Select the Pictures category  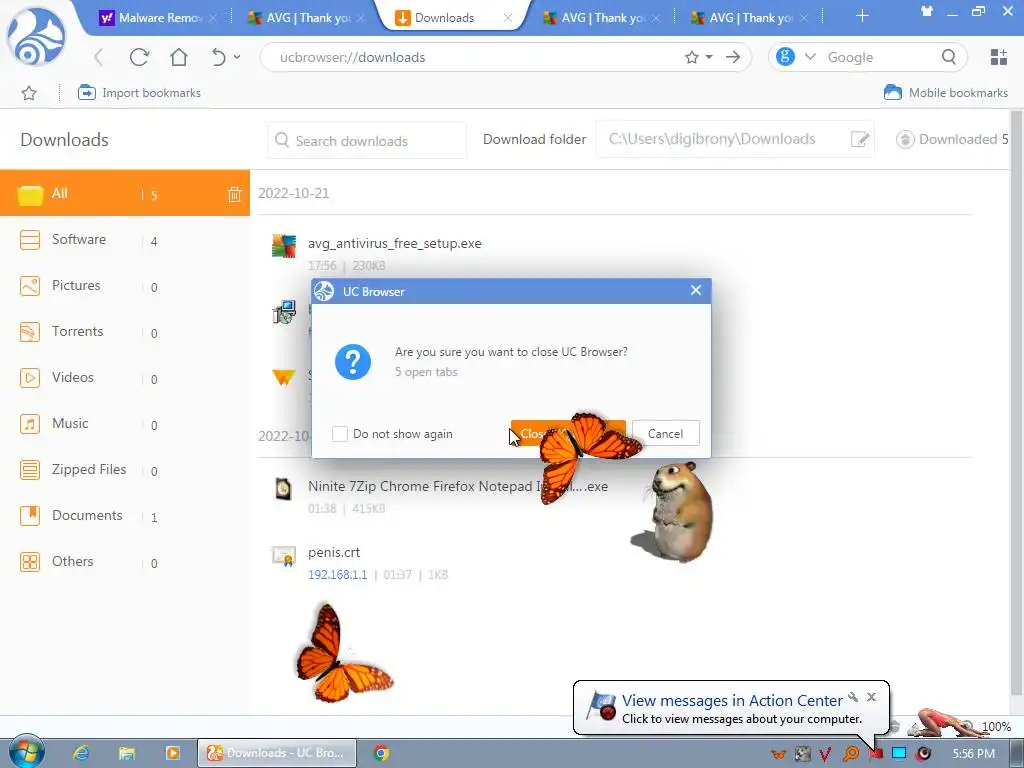click(125, 285)
